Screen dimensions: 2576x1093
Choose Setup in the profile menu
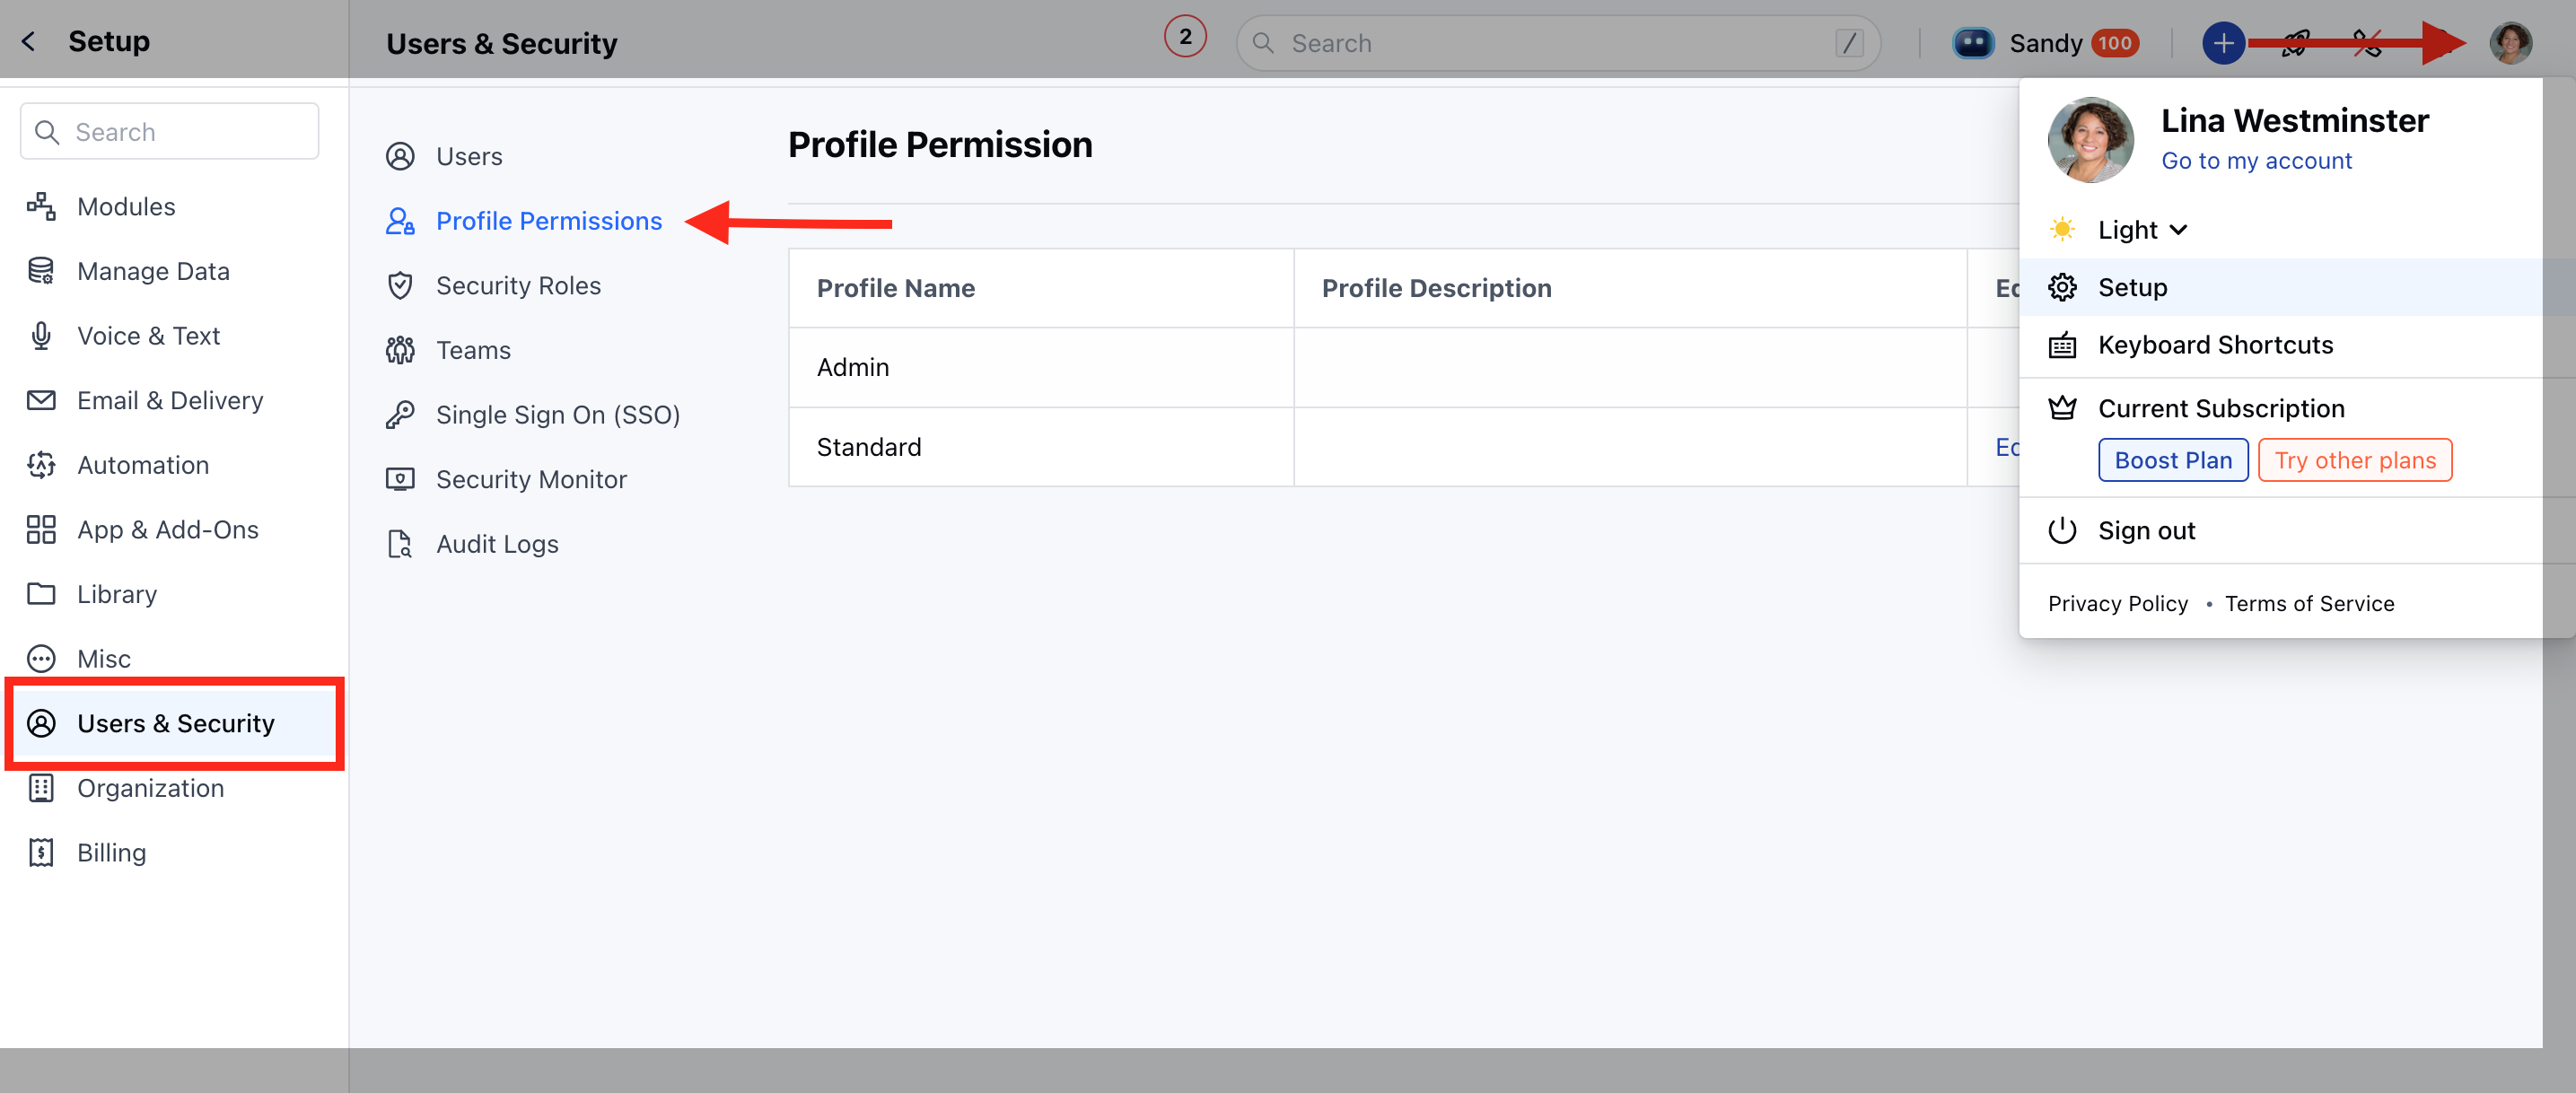(2132, 288)
